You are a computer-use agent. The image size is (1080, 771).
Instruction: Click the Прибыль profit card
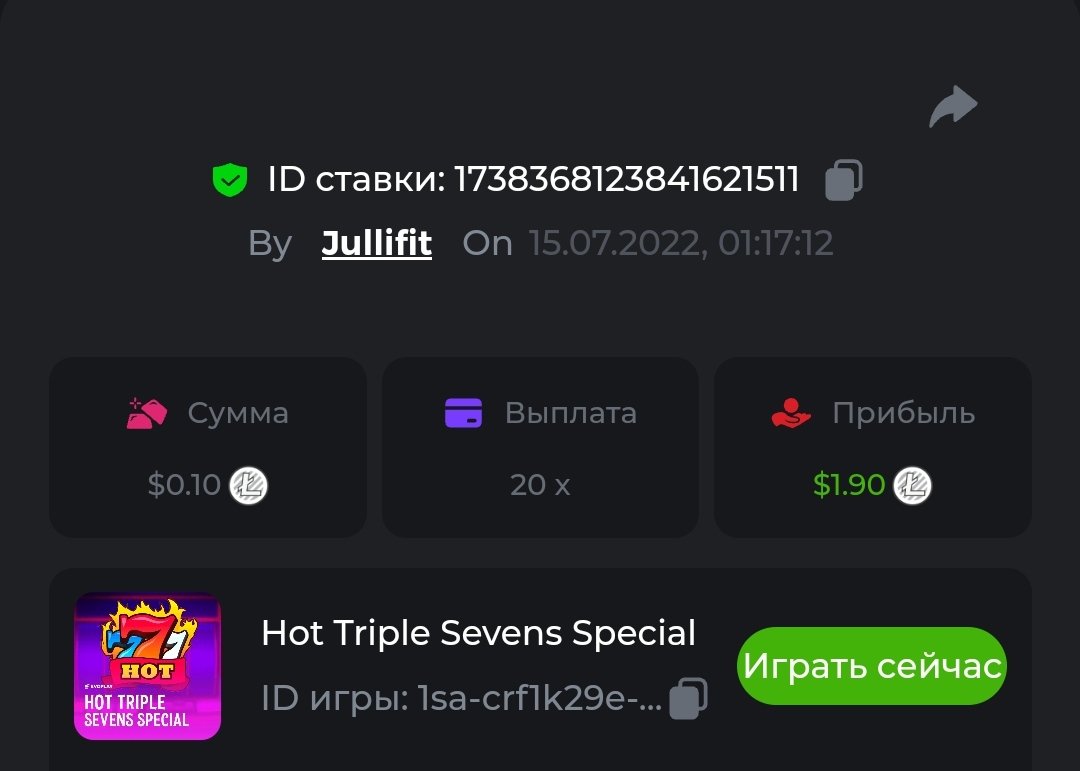[873, 447]
